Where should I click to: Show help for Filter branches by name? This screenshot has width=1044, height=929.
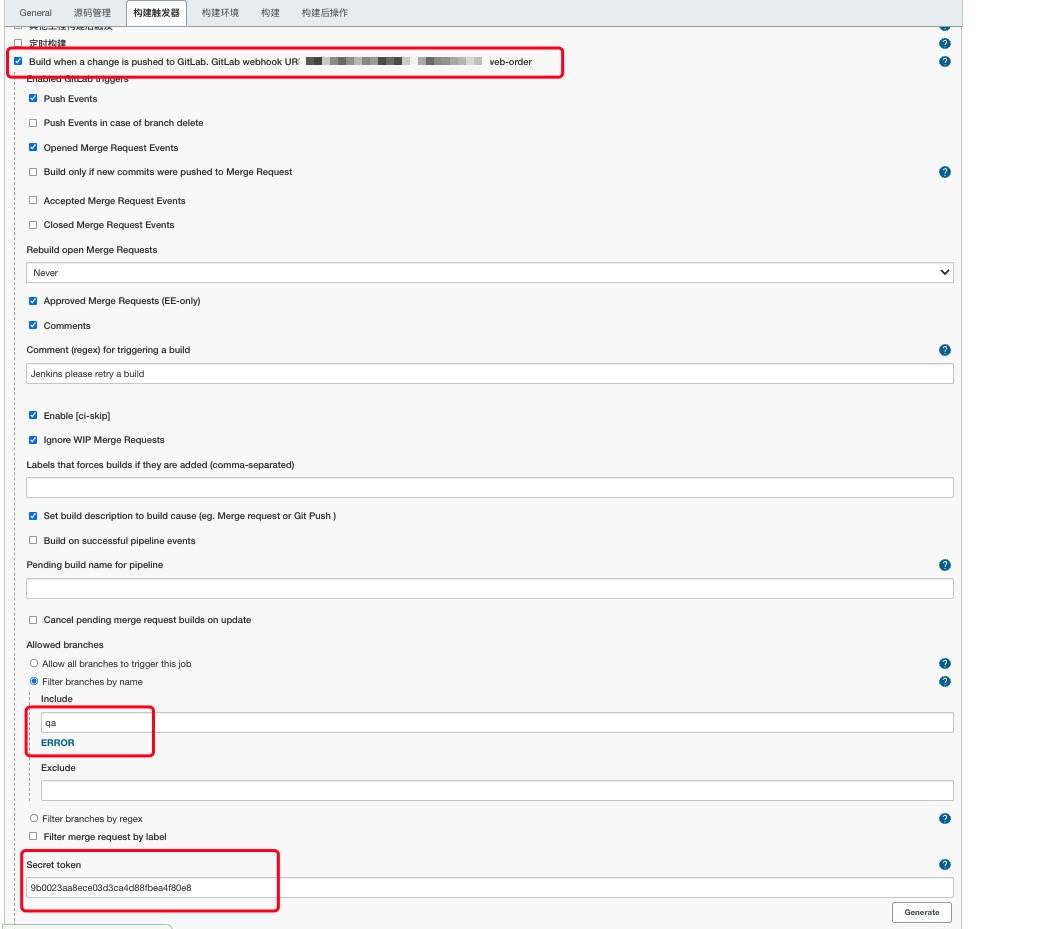944,682
